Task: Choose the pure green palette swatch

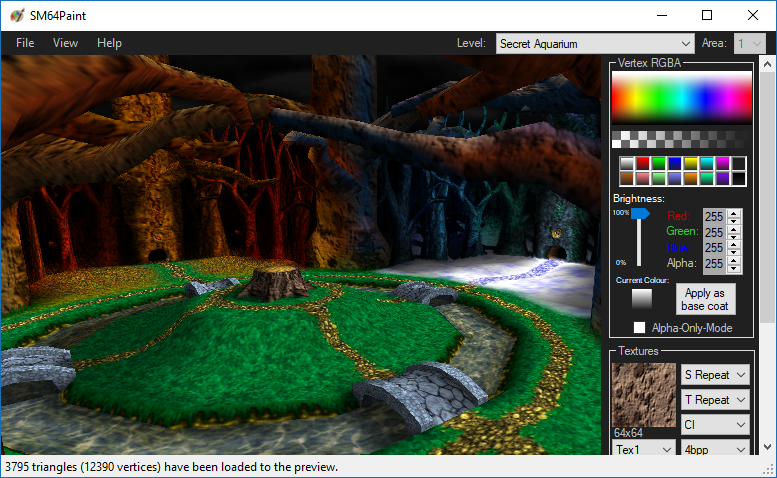Action: 659,163
